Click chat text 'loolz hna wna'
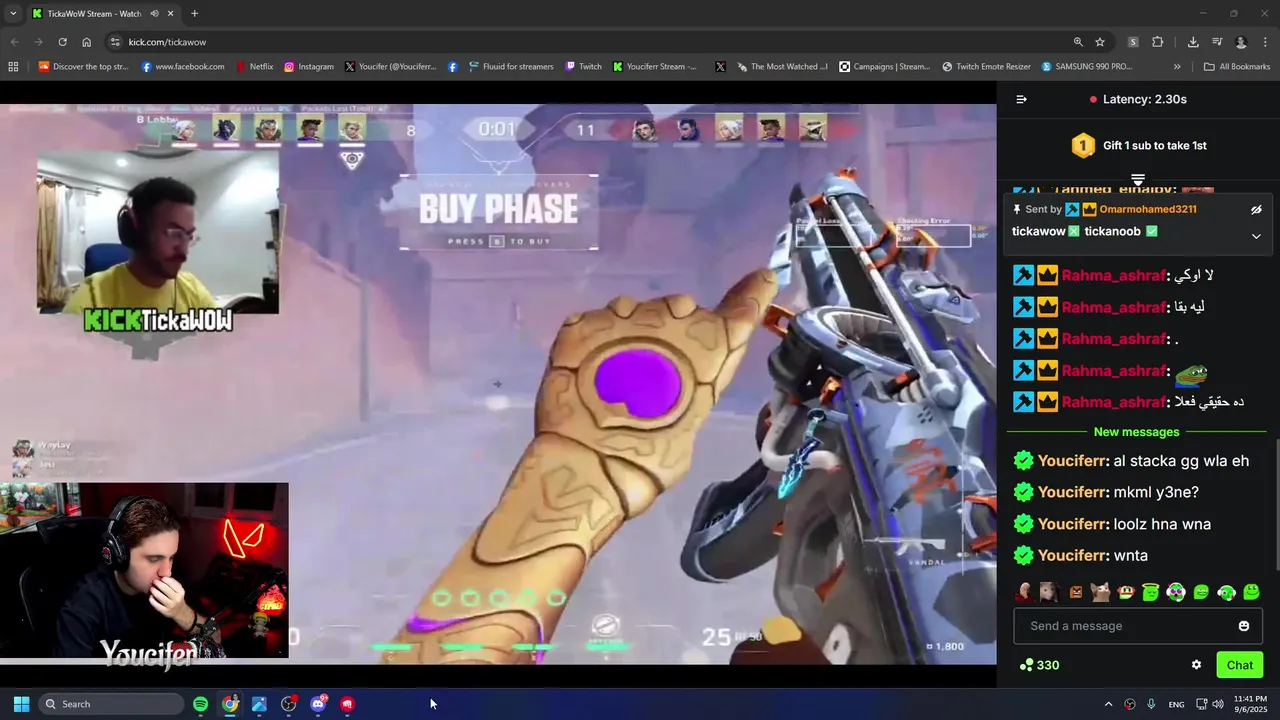Viewport: 1280px width, 720px height. [1162, 524]
